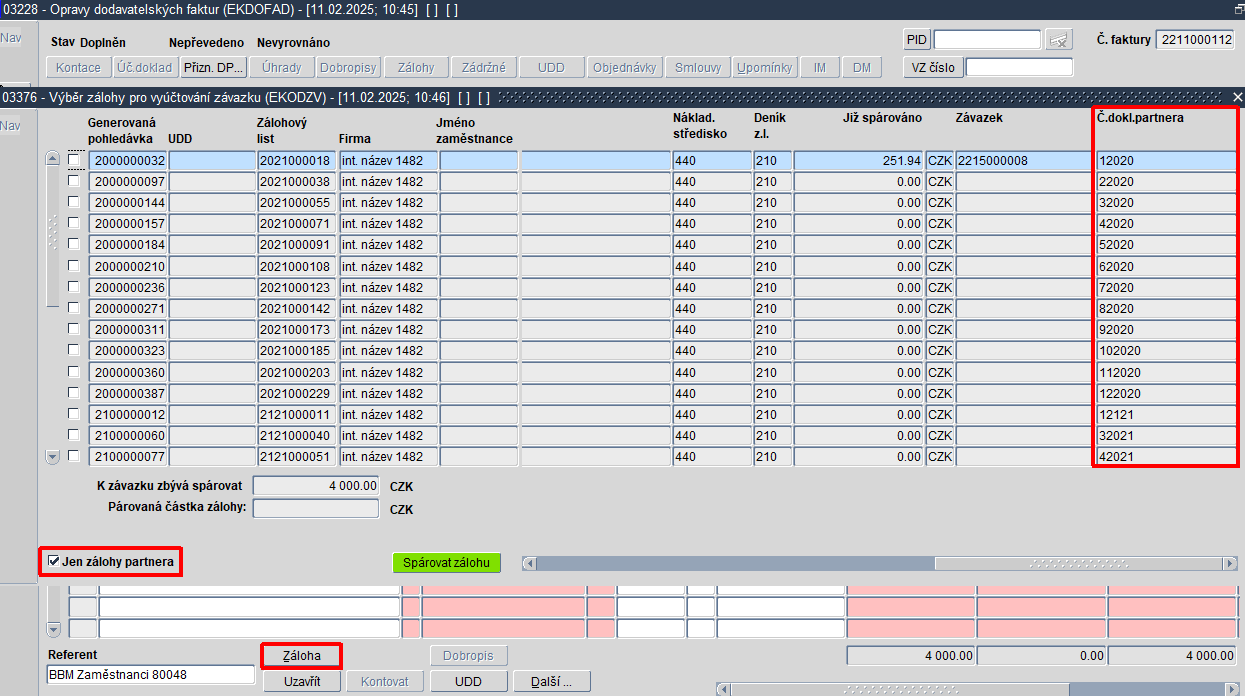Click lower list scroll down arrow icon
Image resolution: width=1245 pixels, height=696 pixels.
point(54,629)
